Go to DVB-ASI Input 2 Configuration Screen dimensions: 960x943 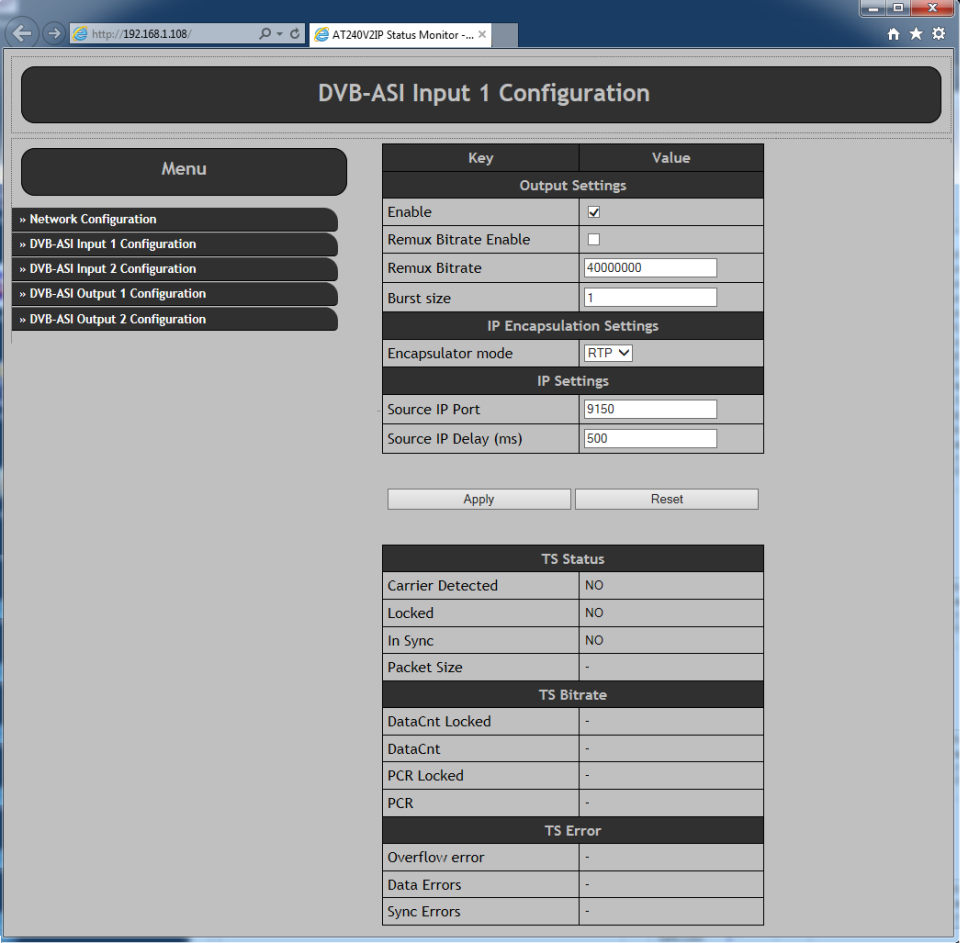[112, 269]
